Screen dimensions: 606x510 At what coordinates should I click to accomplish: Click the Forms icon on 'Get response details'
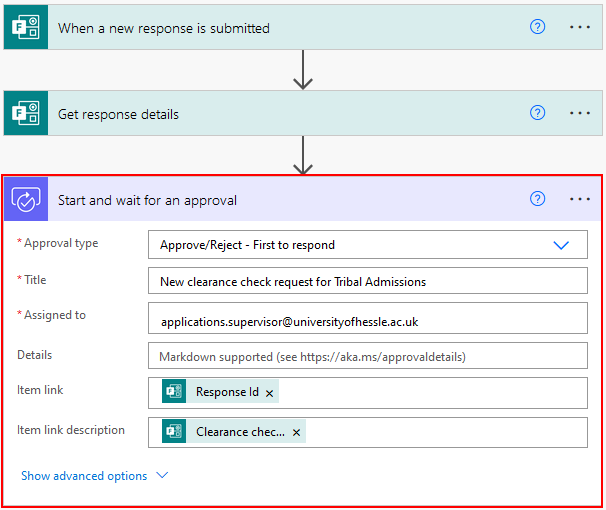tap(26, 113)
